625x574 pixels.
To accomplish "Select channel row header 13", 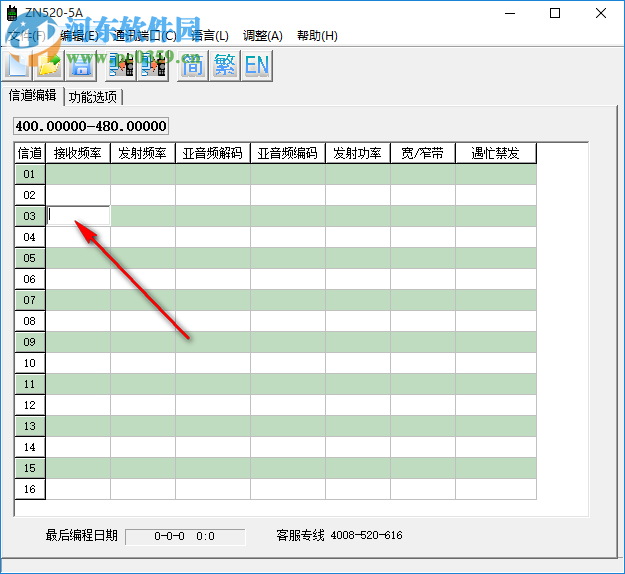I will click(29, 426).
